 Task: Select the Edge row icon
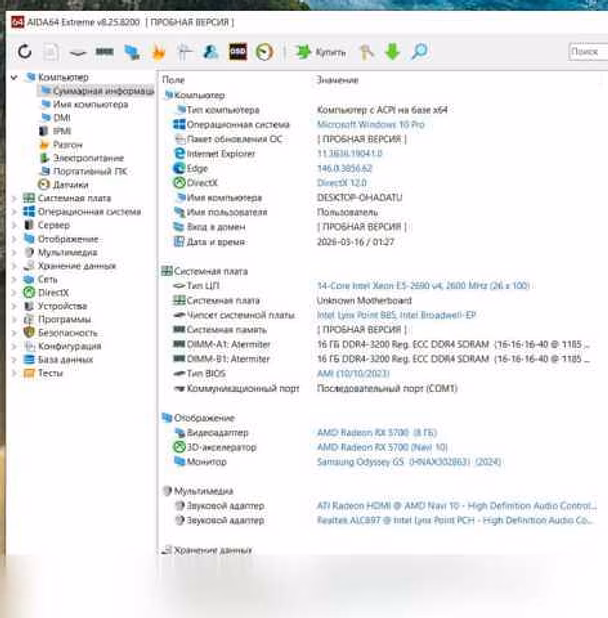point(179,168)
